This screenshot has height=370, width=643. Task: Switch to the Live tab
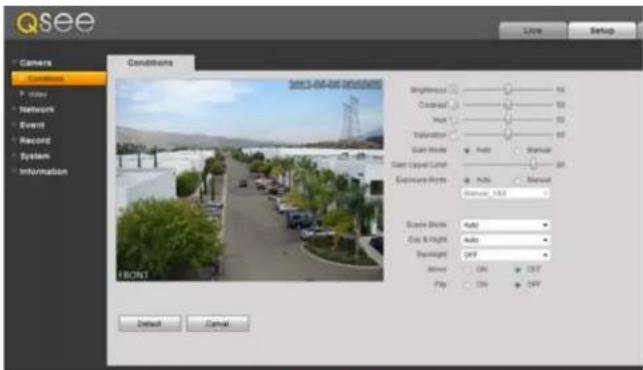pyautogui.click(x=533, y=31)
